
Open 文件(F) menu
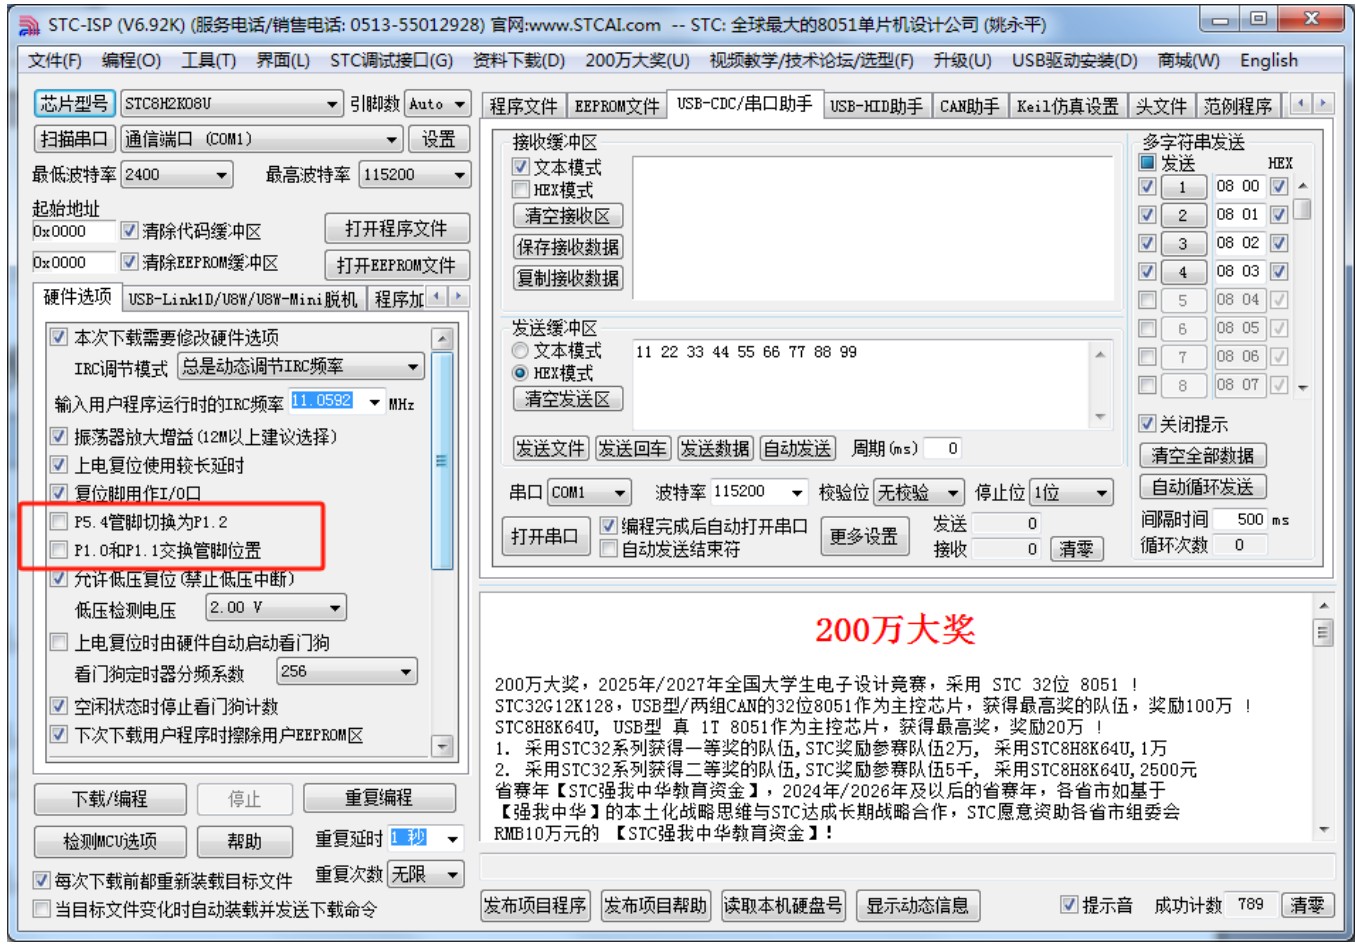(54, 61)
